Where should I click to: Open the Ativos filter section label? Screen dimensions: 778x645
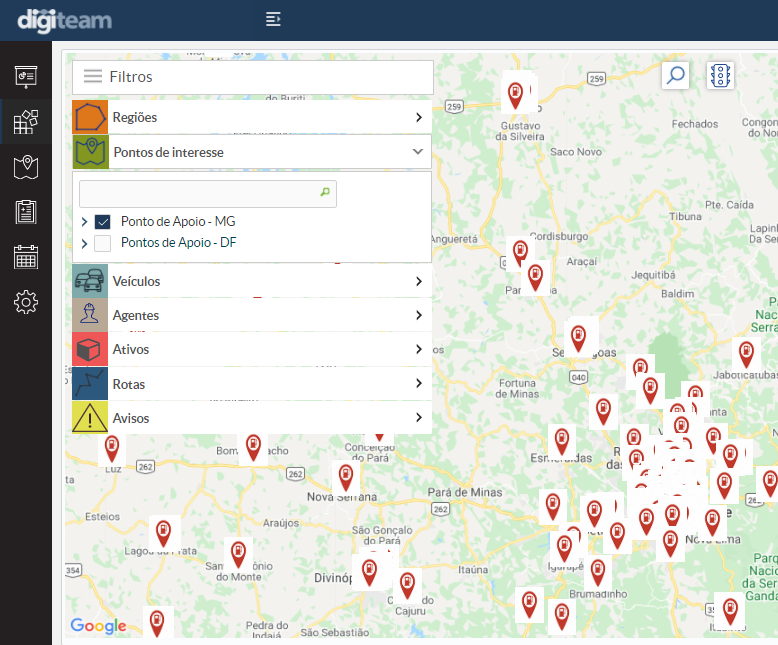tap(130, 349)
